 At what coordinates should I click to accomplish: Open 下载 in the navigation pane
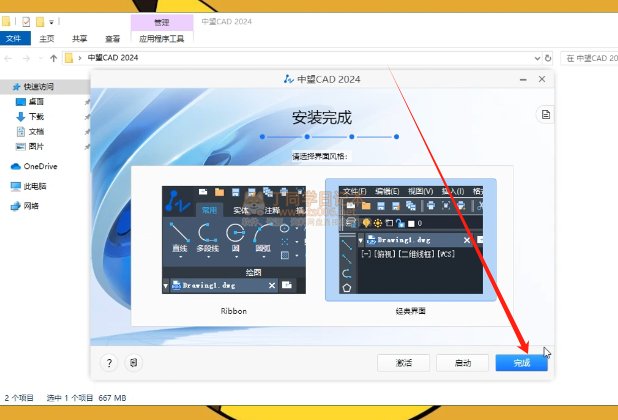[36, 117]
